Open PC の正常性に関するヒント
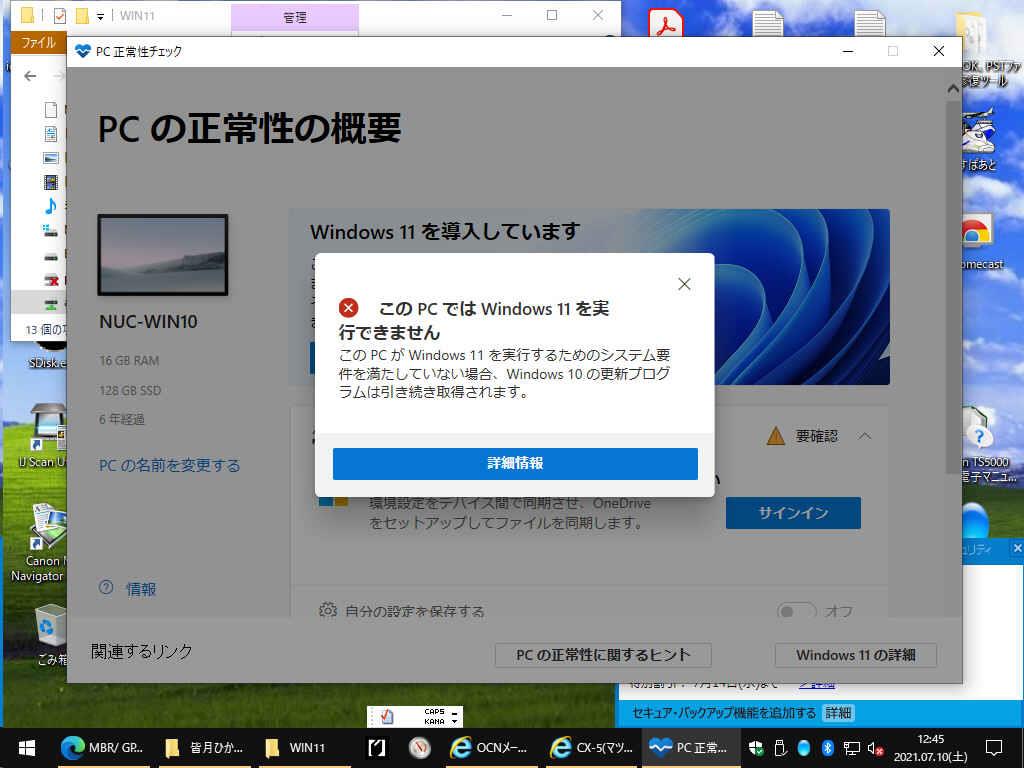 coord(603,655)
